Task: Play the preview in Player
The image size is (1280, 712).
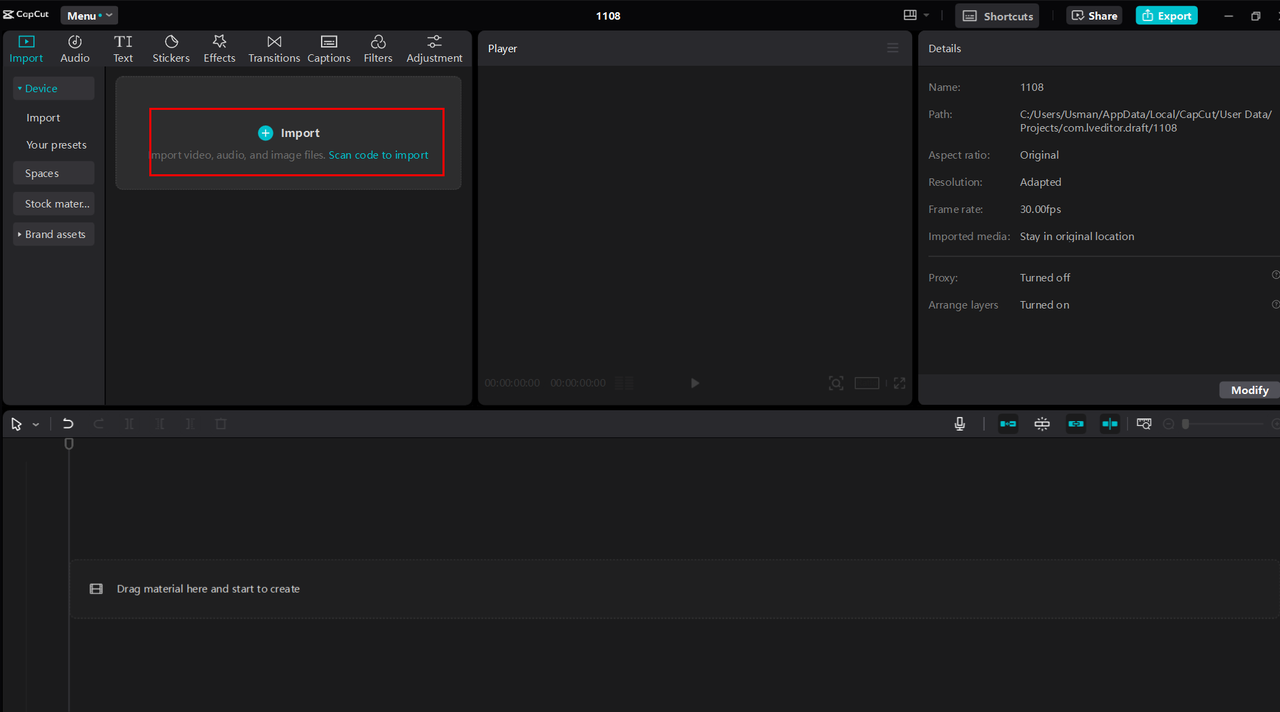Action: 695,383
